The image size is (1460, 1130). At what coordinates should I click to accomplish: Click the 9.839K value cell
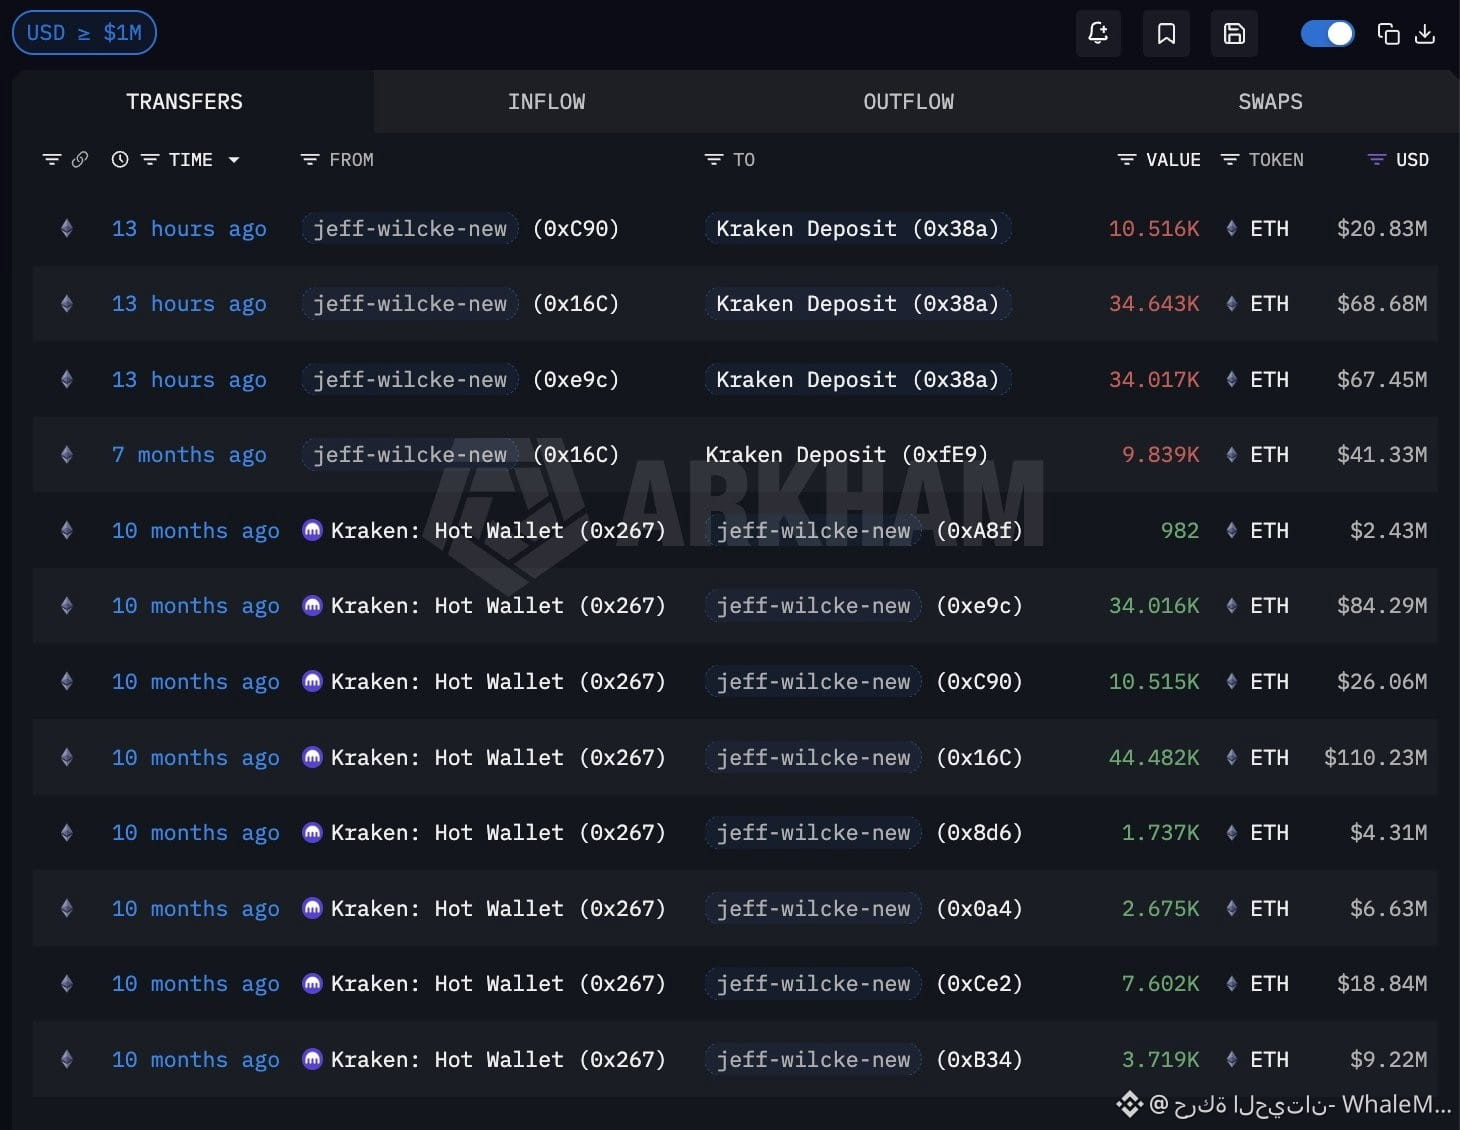coord(1160,454)
